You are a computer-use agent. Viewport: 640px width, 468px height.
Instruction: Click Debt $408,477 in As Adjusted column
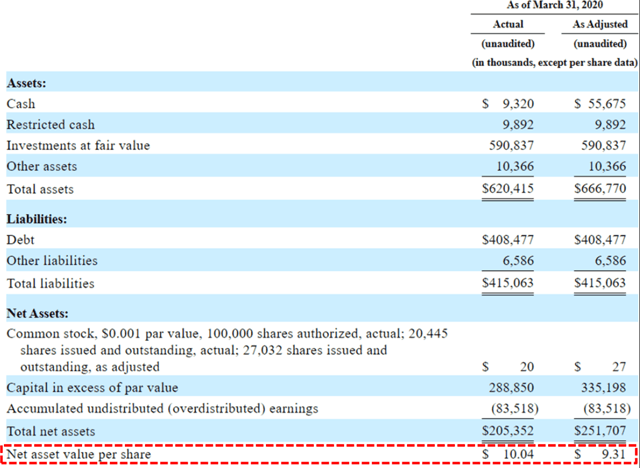click(x=600, y=240)
